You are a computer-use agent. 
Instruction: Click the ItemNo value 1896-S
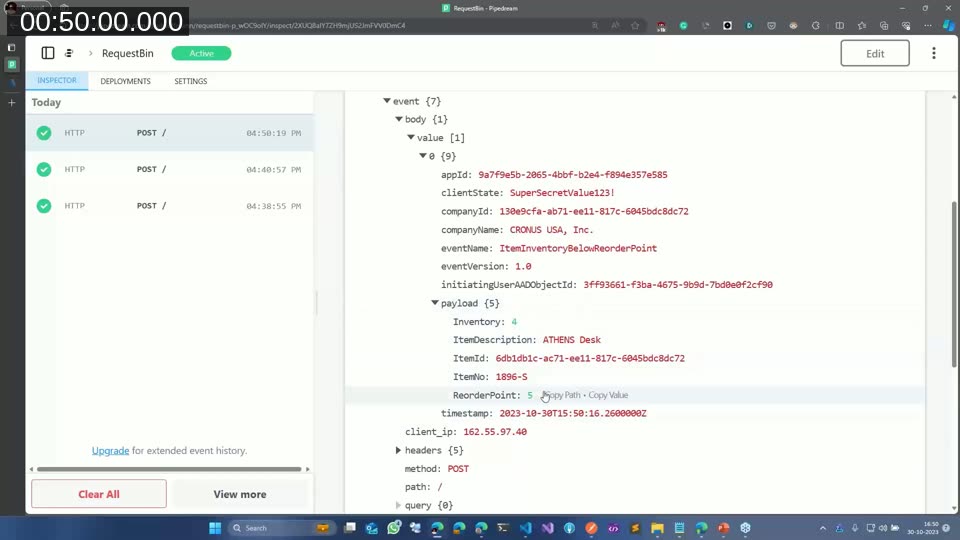coord(511,377)
